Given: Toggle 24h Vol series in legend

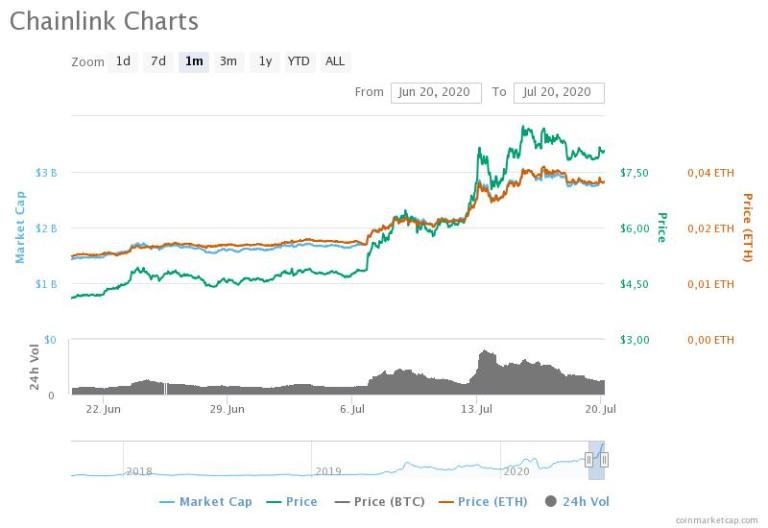Looking at the screenshot, I should click(577, 502).
